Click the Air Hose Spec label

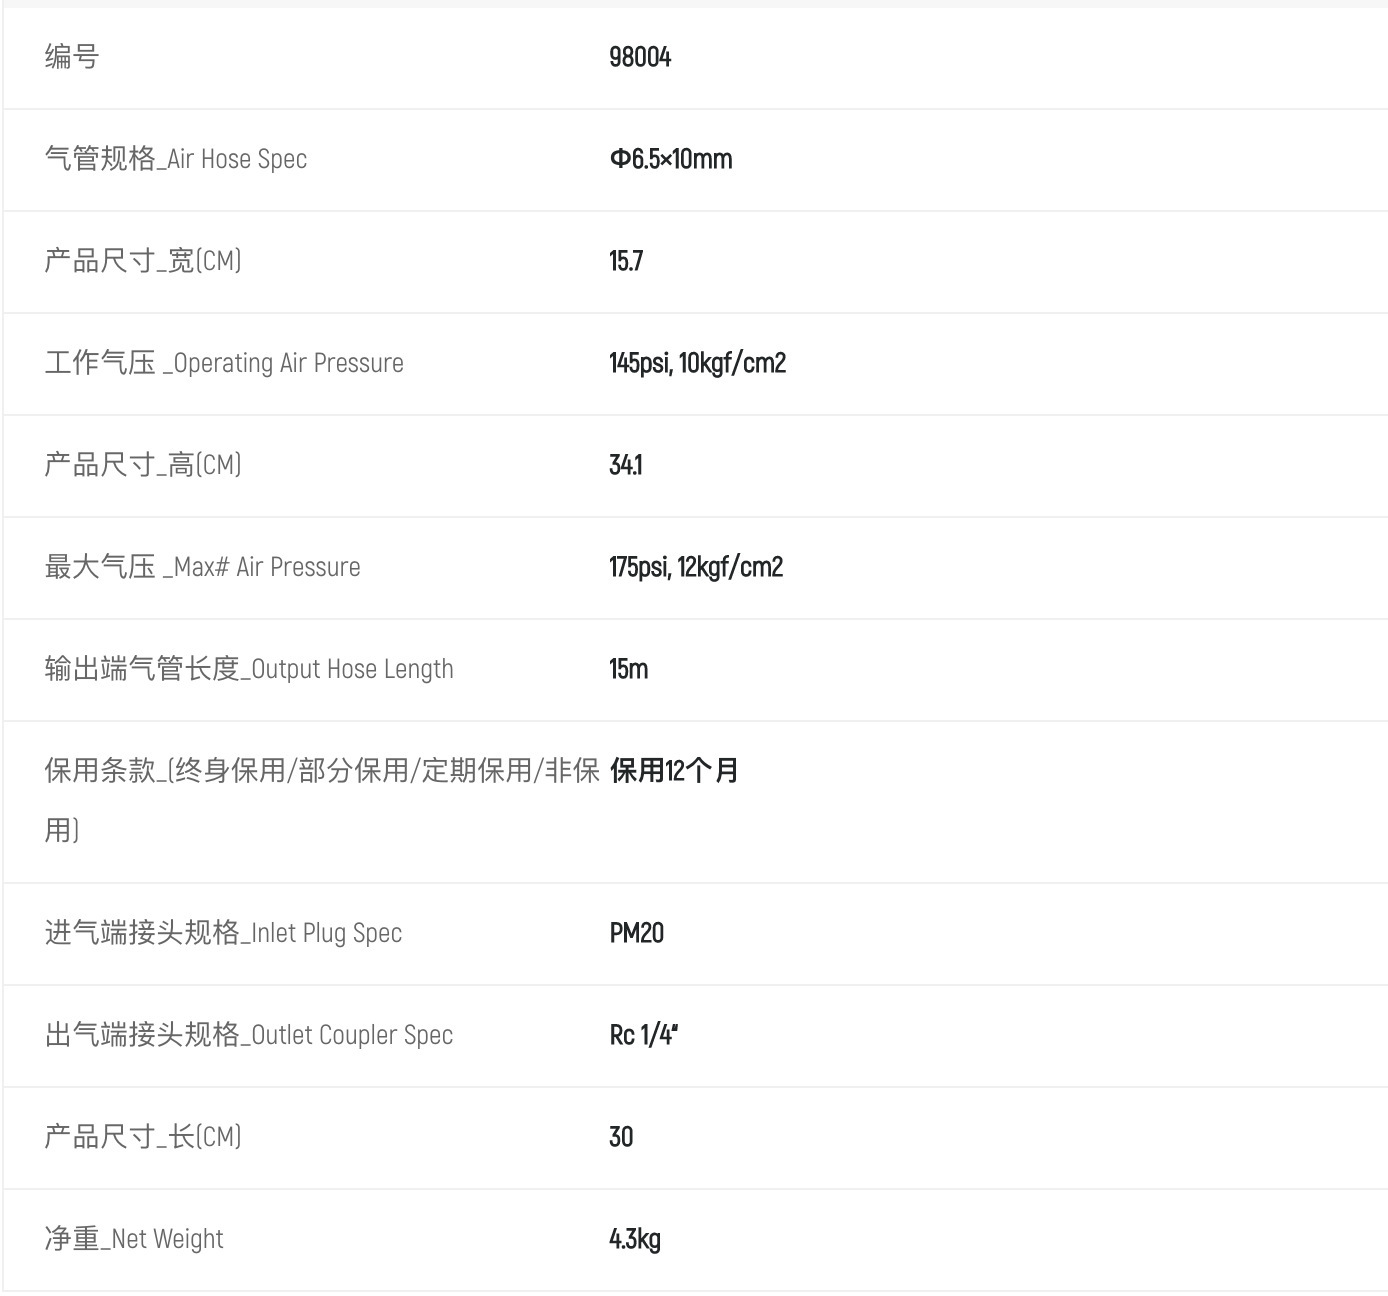tap(176, 159)
